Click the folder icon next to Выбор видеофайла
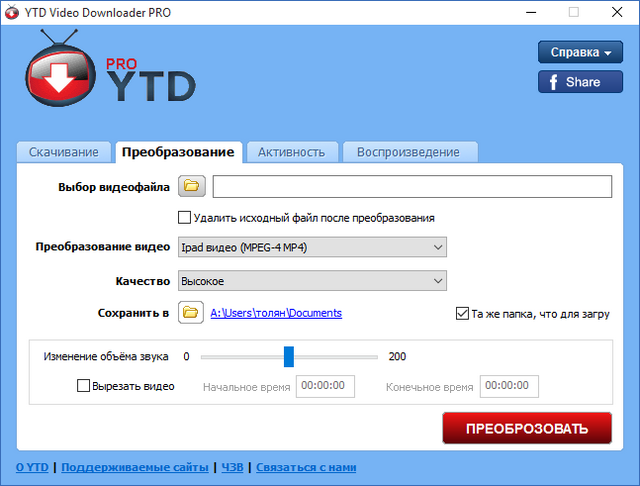The width and height of the screenshot is (640, 486). 190,187
